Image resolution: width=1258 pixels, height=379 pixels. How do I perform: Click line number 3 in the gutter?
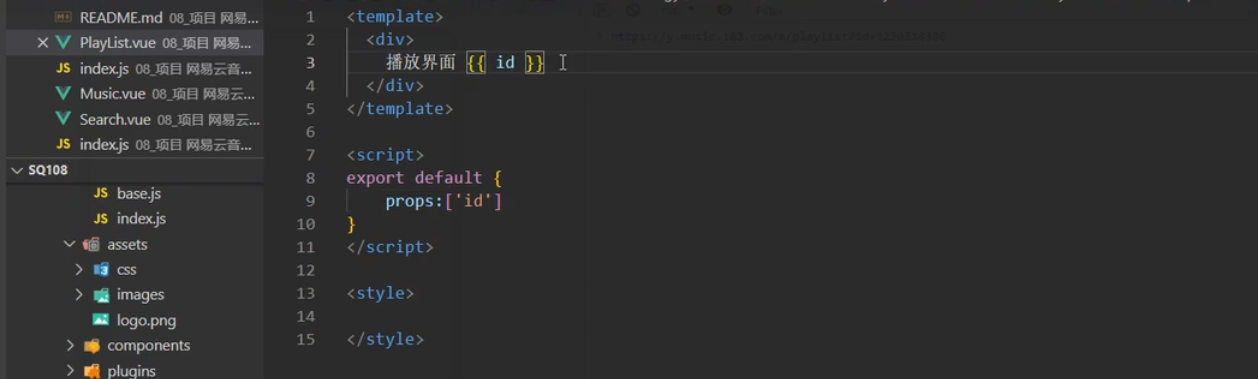[x=310, y=63]
